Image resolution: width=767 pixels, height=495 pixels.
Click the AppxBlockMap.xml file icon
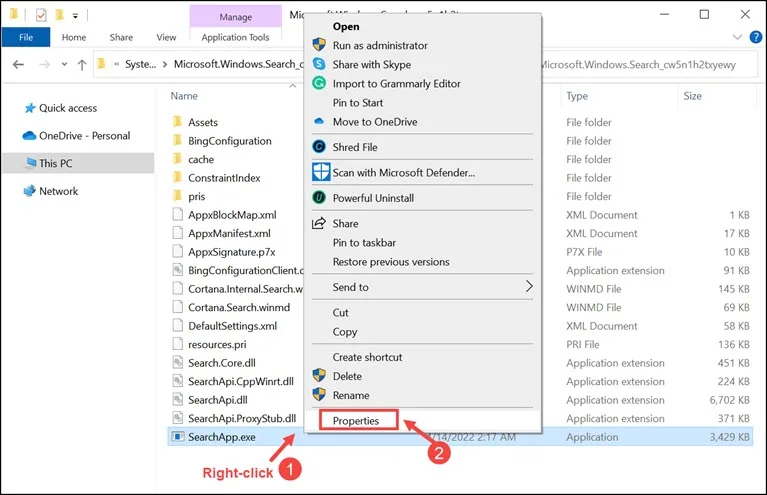[178, 215]
